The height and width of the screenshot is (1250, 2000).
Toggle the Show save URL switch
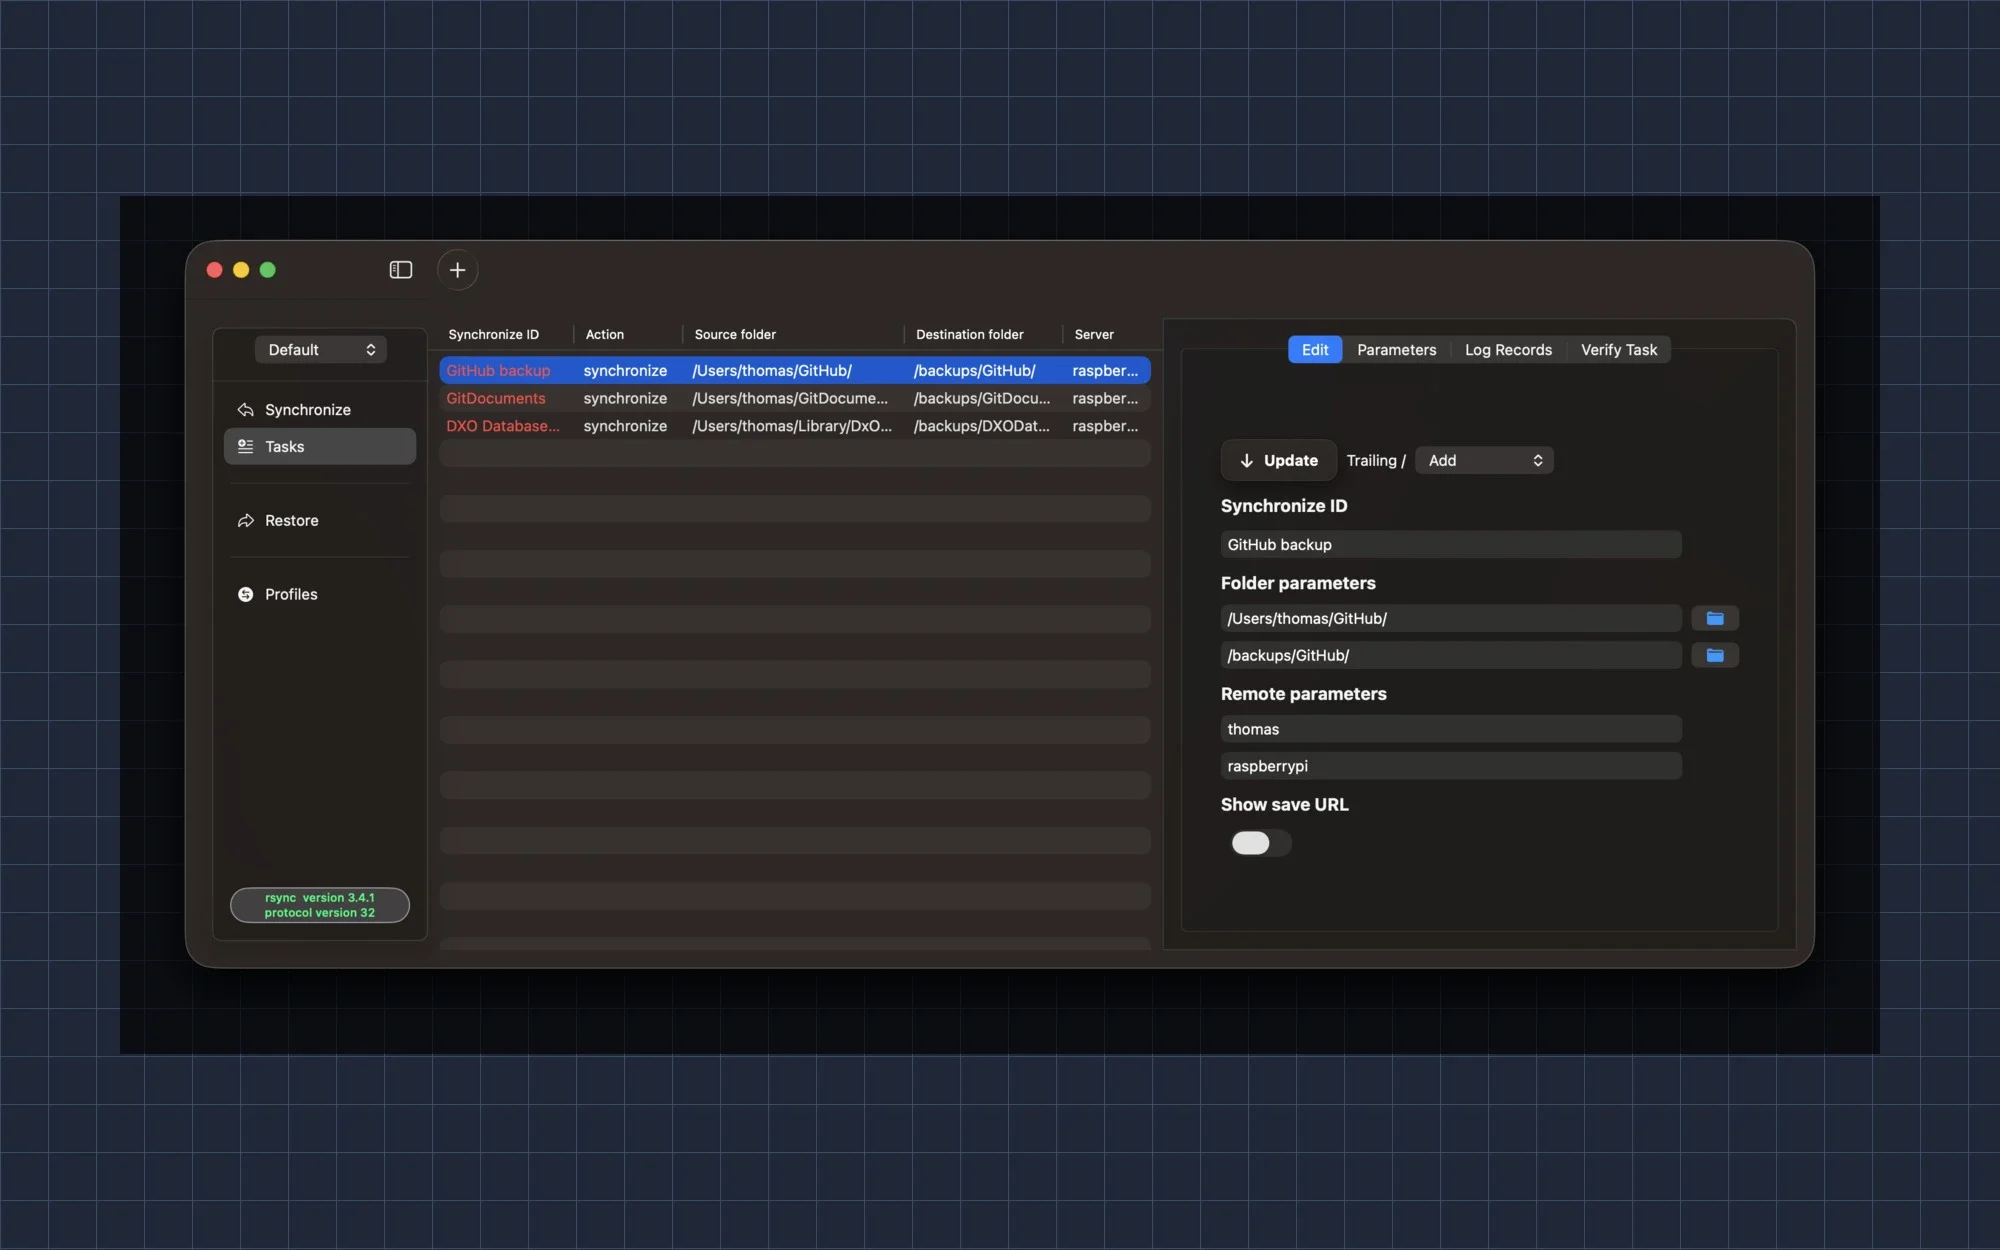[x=1260, y=843]
